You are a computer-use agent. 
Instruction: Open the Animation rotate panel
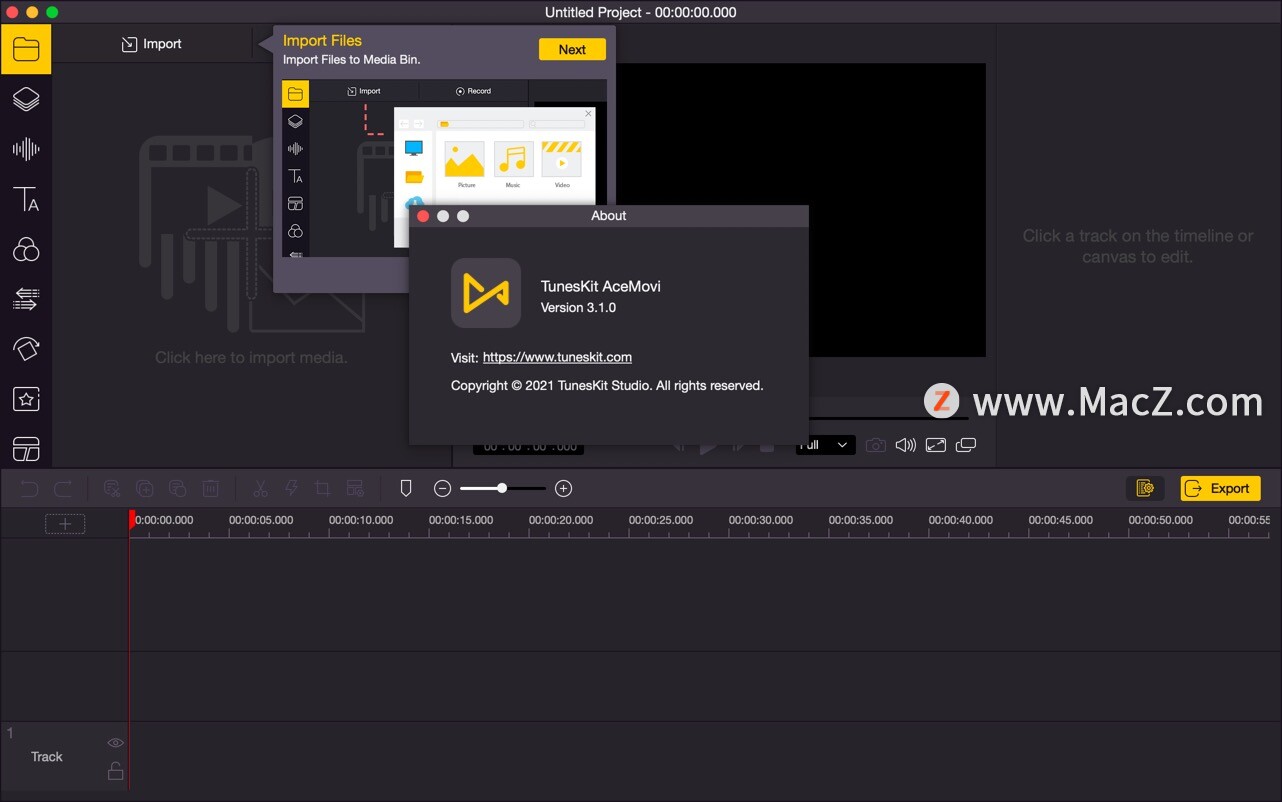point(26,349)
